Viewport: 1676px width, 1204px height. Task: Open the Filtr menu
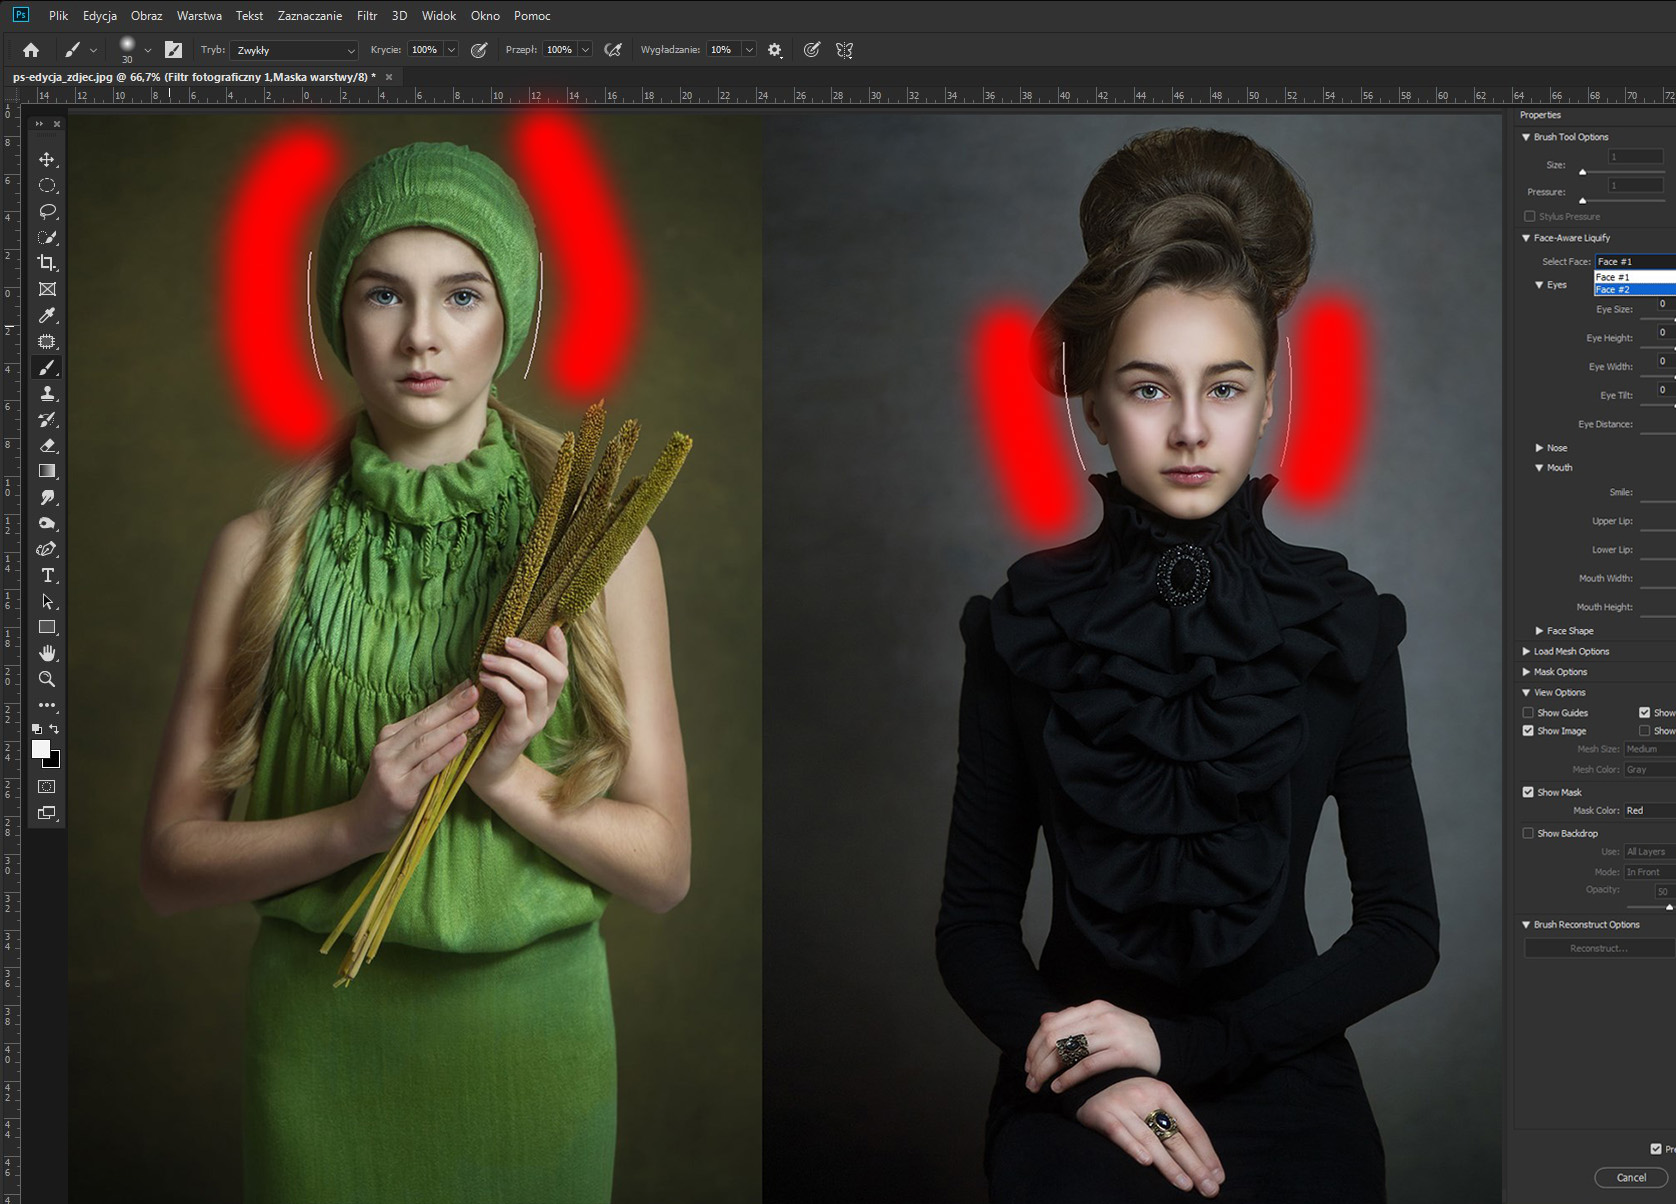tap(366, 16)
